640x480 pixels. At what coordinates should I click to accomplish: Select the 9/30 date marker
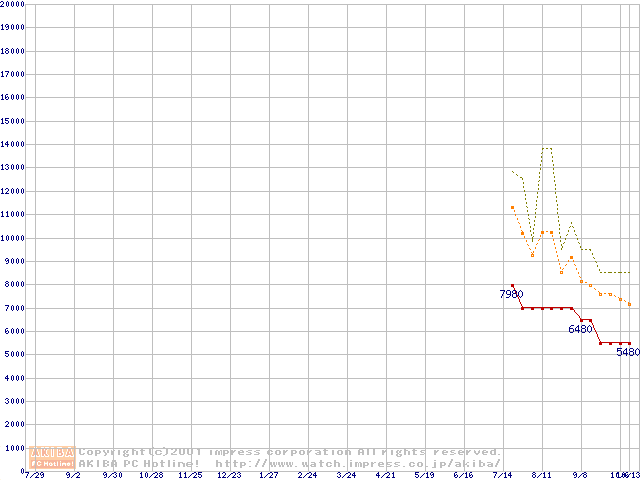point(113,475)
